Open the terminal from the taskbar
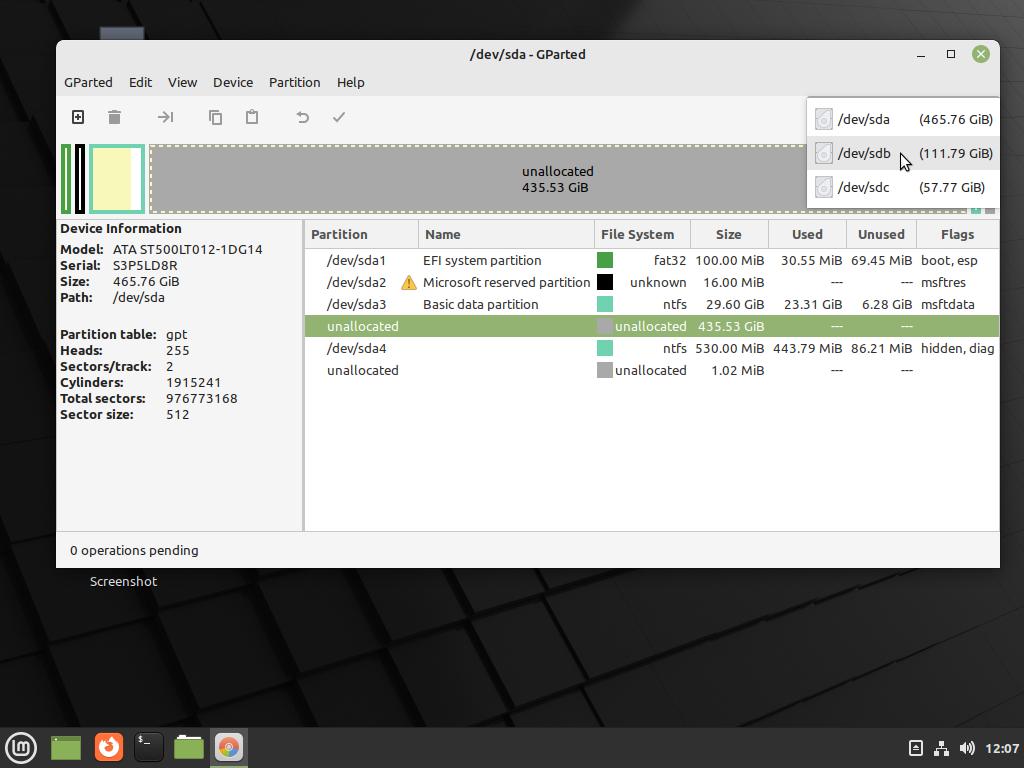The height and width of the screenshot is (768, 1024). [x=148, y=746]
